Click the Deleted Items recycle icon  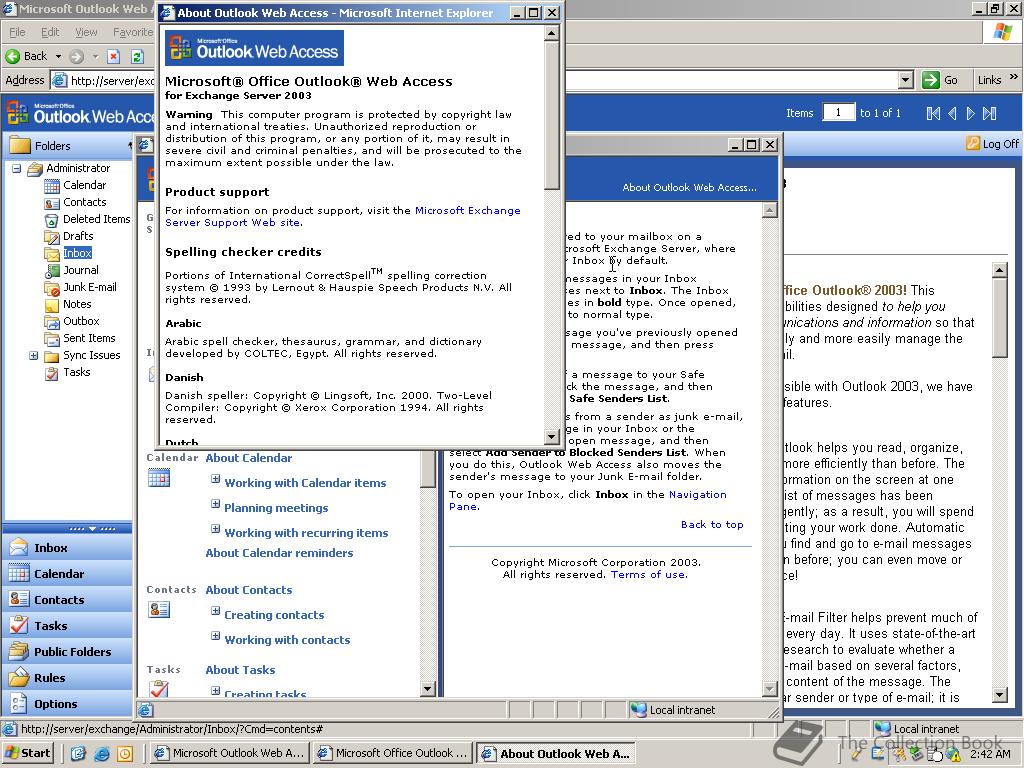coord(52,219)
